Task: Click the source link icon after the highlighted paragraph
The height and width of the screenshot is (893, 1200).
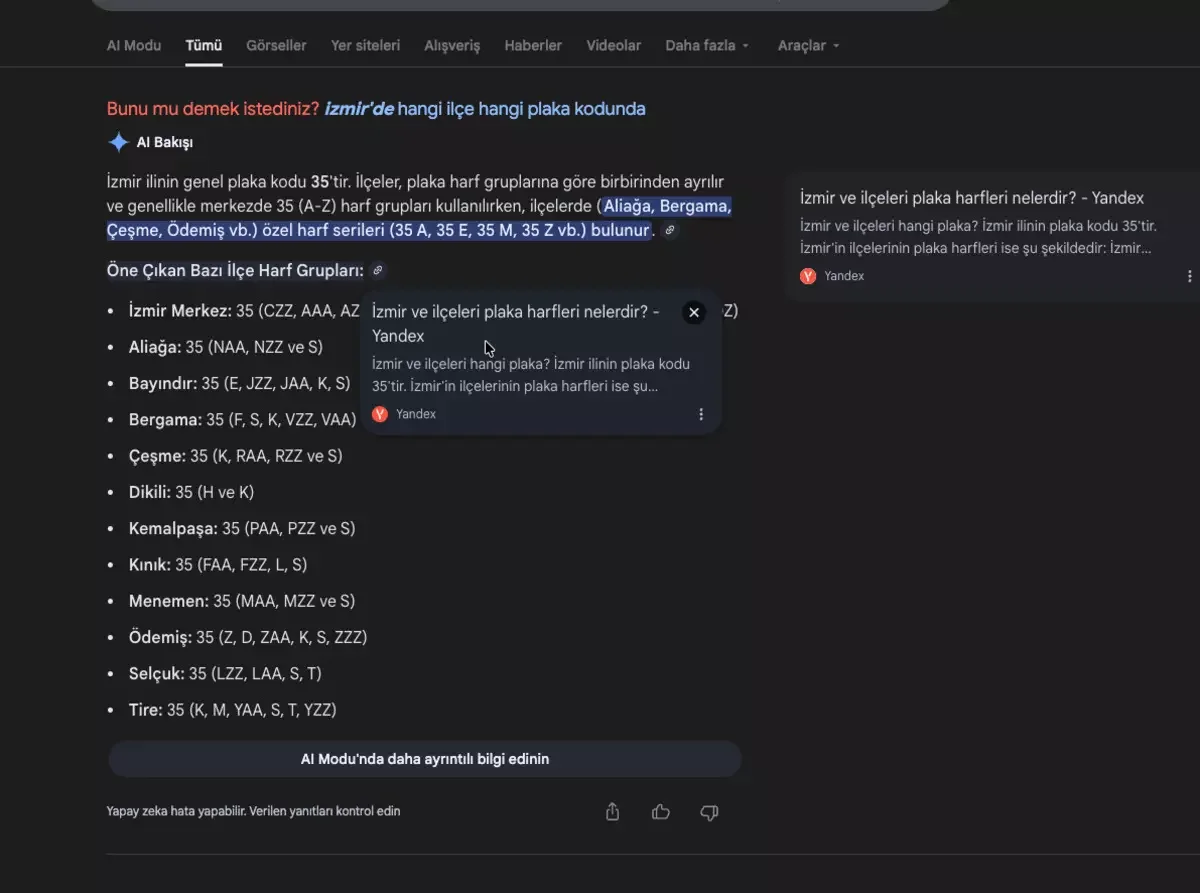Action: point(670,231)
